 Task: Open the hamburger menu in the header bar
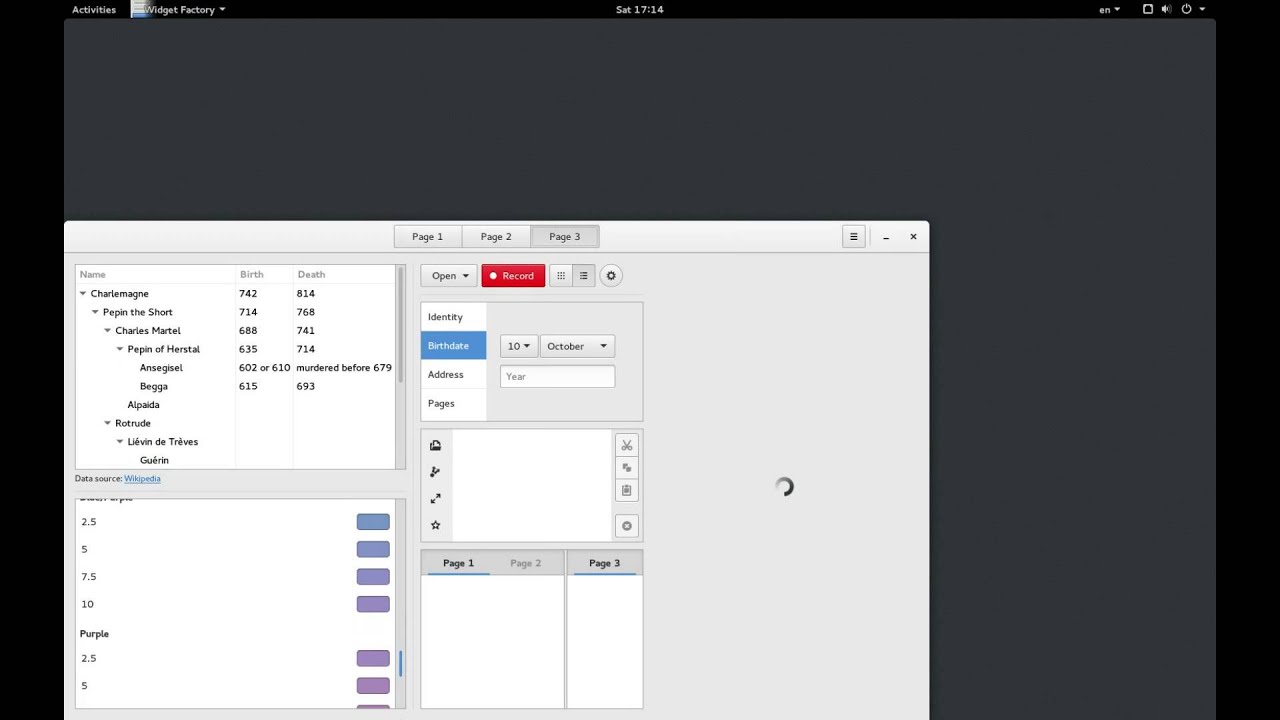tap(853, 237)
